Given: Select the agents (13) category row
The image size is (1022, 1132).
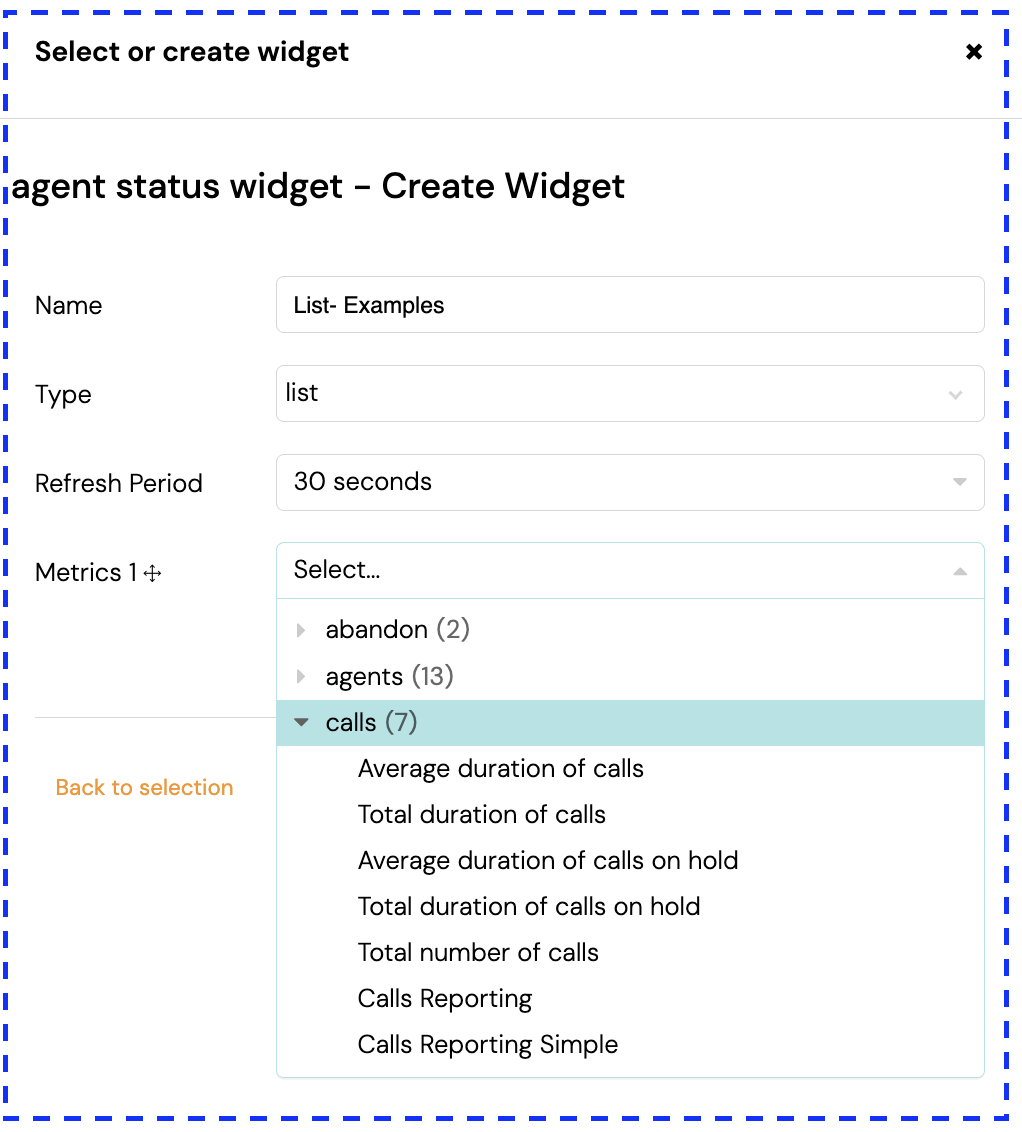Looking at the screenshot, I should tap(389, 677).
